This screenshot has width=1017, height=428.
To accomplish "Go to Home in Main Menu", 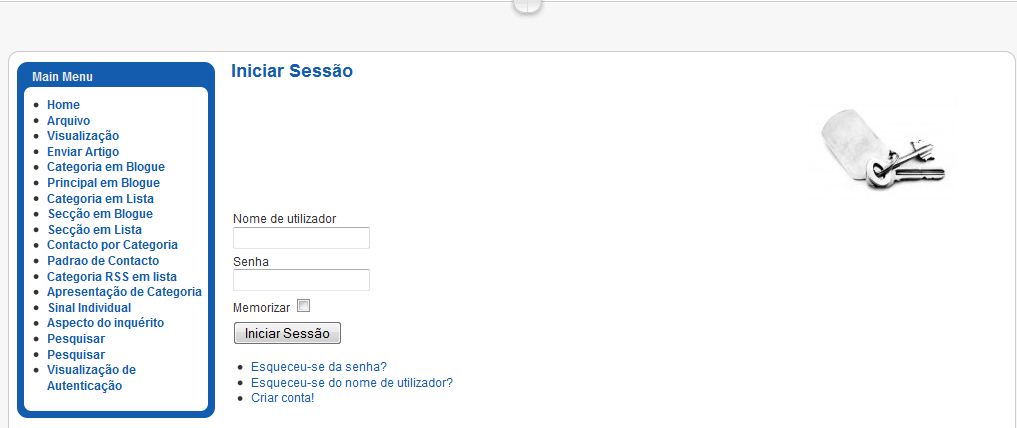I will point(64,105).
